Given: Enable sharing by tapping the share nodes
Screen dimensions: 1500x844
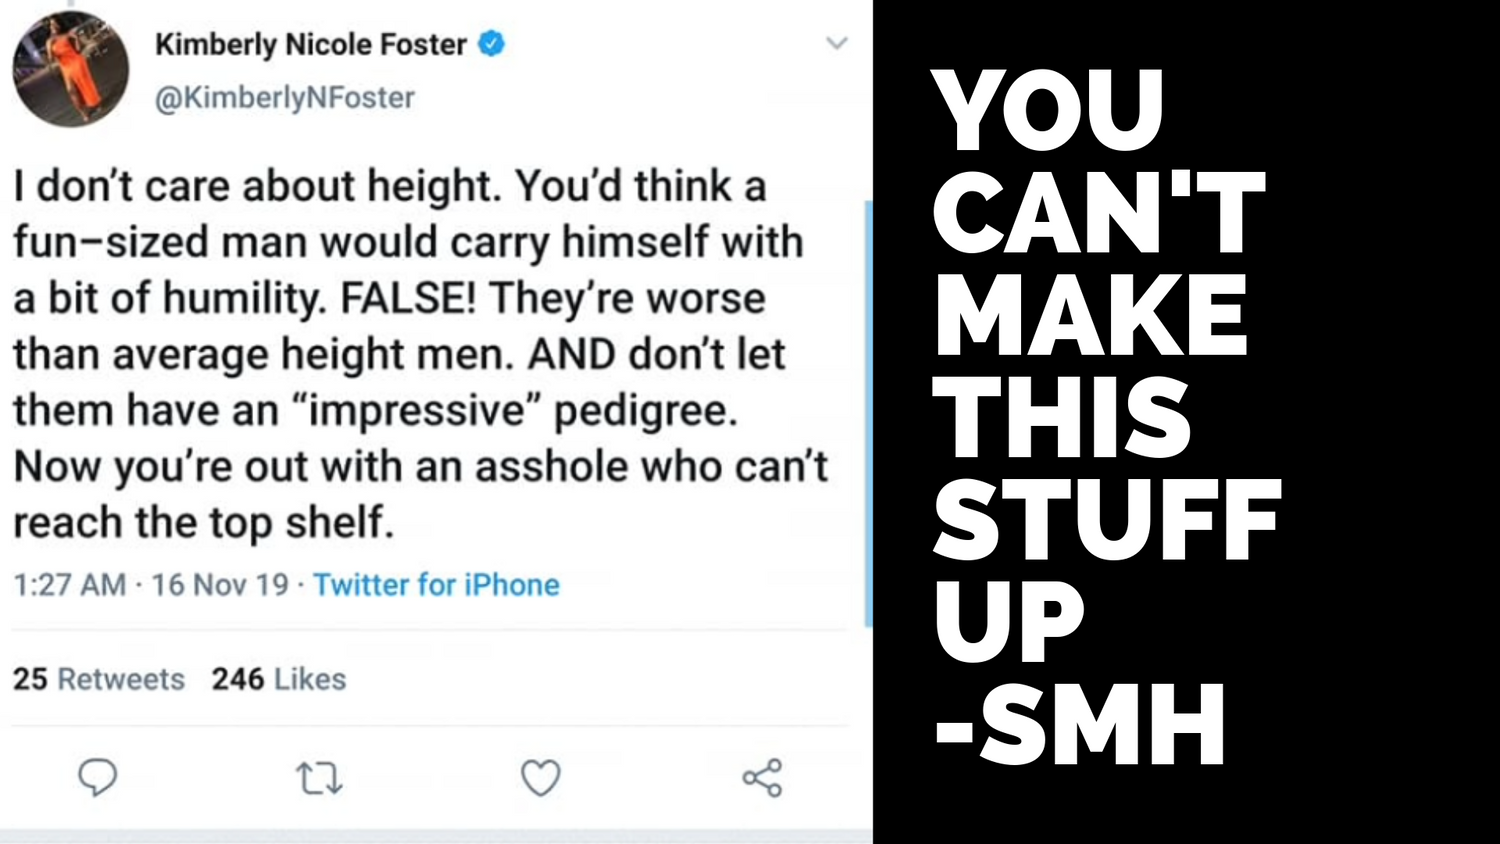Looking at the screenshot, I should (x=760, y=777).
